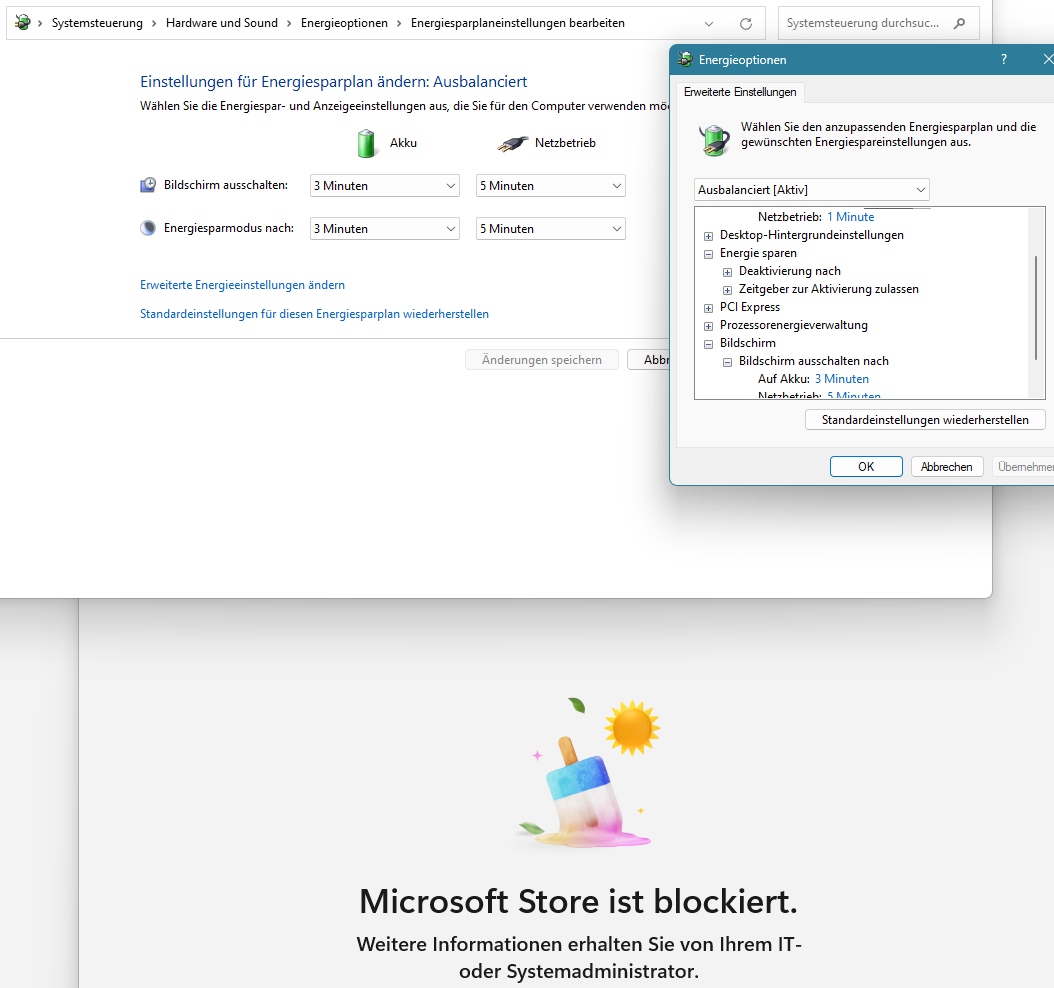Screen dimensions: 1054x988
Task: Expand the PCI Express node
Action: (708, 308)
